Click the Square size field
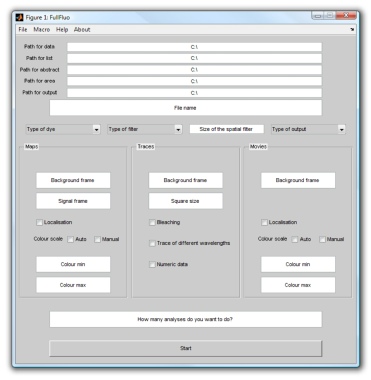Image resolution: width=371 pixels, height=380 pixels. click(186, 201)
